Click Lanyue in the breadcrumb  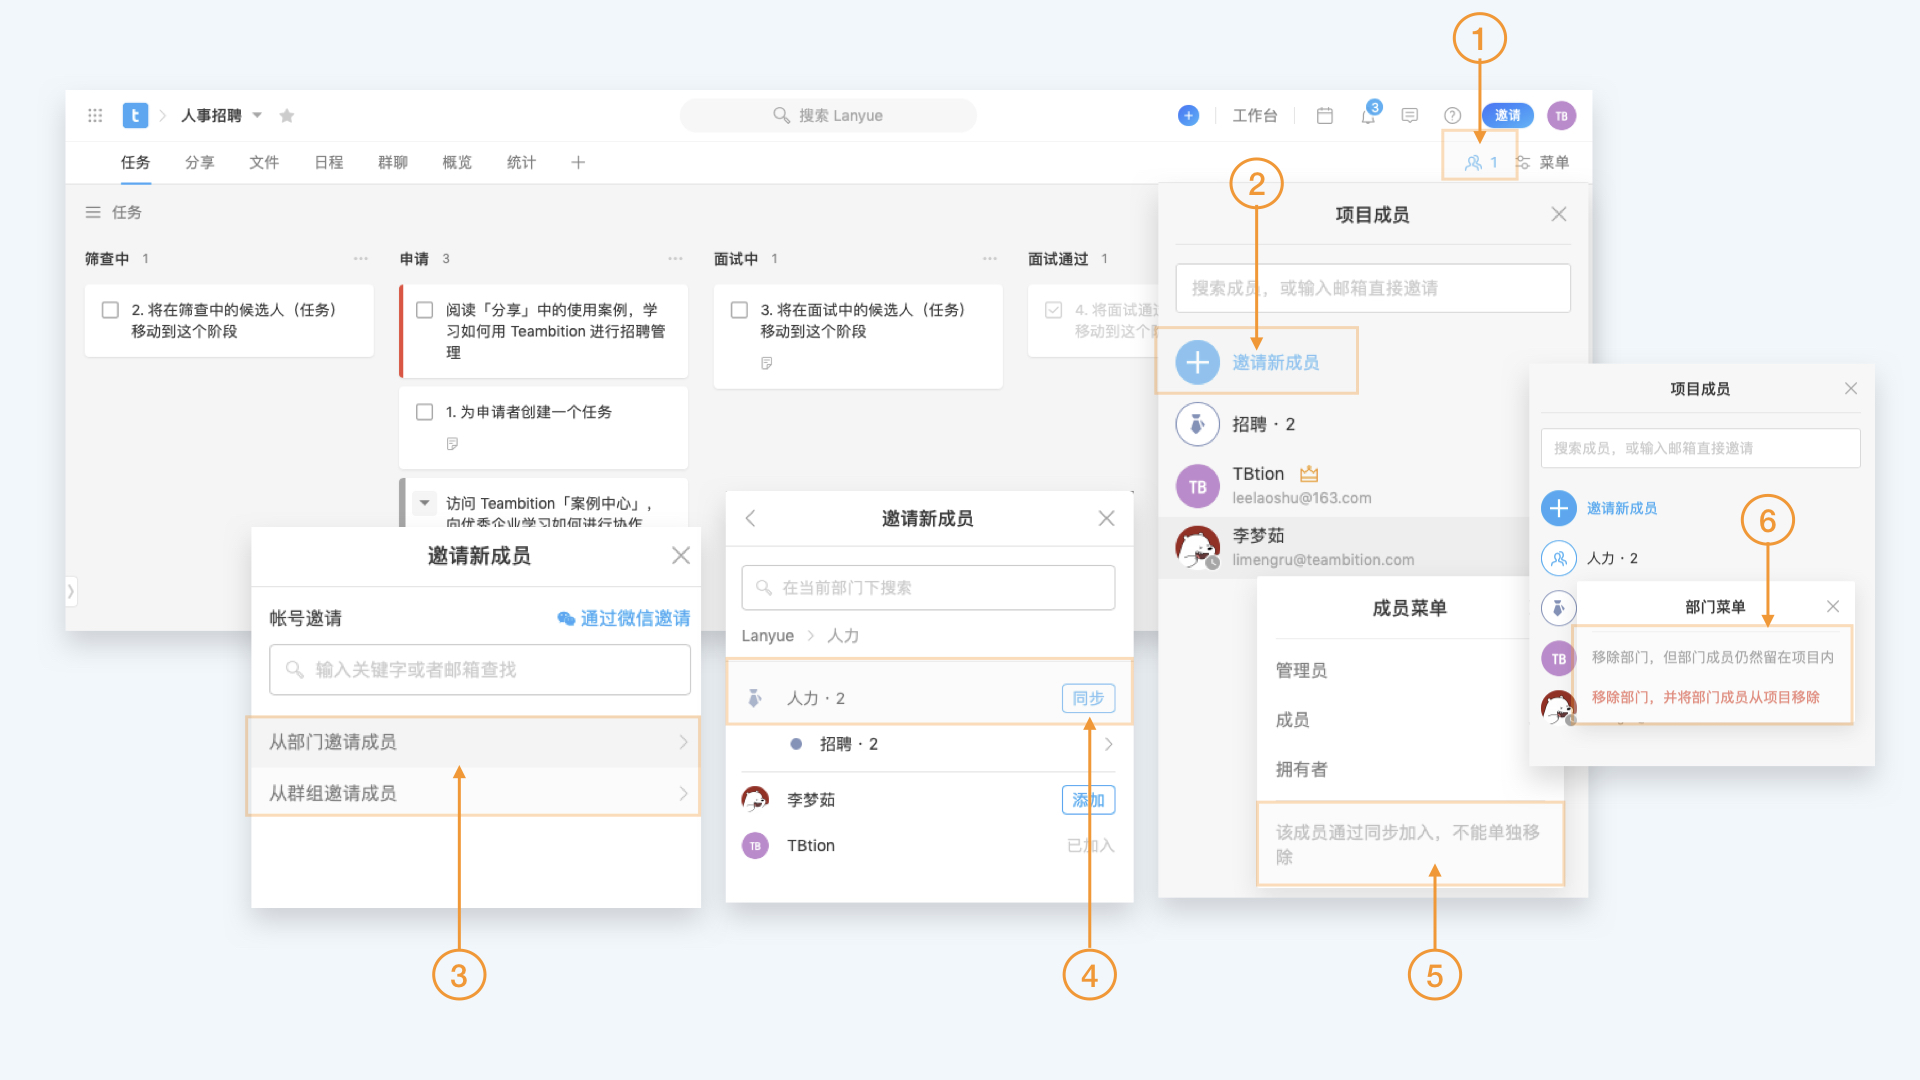point(767,636)
